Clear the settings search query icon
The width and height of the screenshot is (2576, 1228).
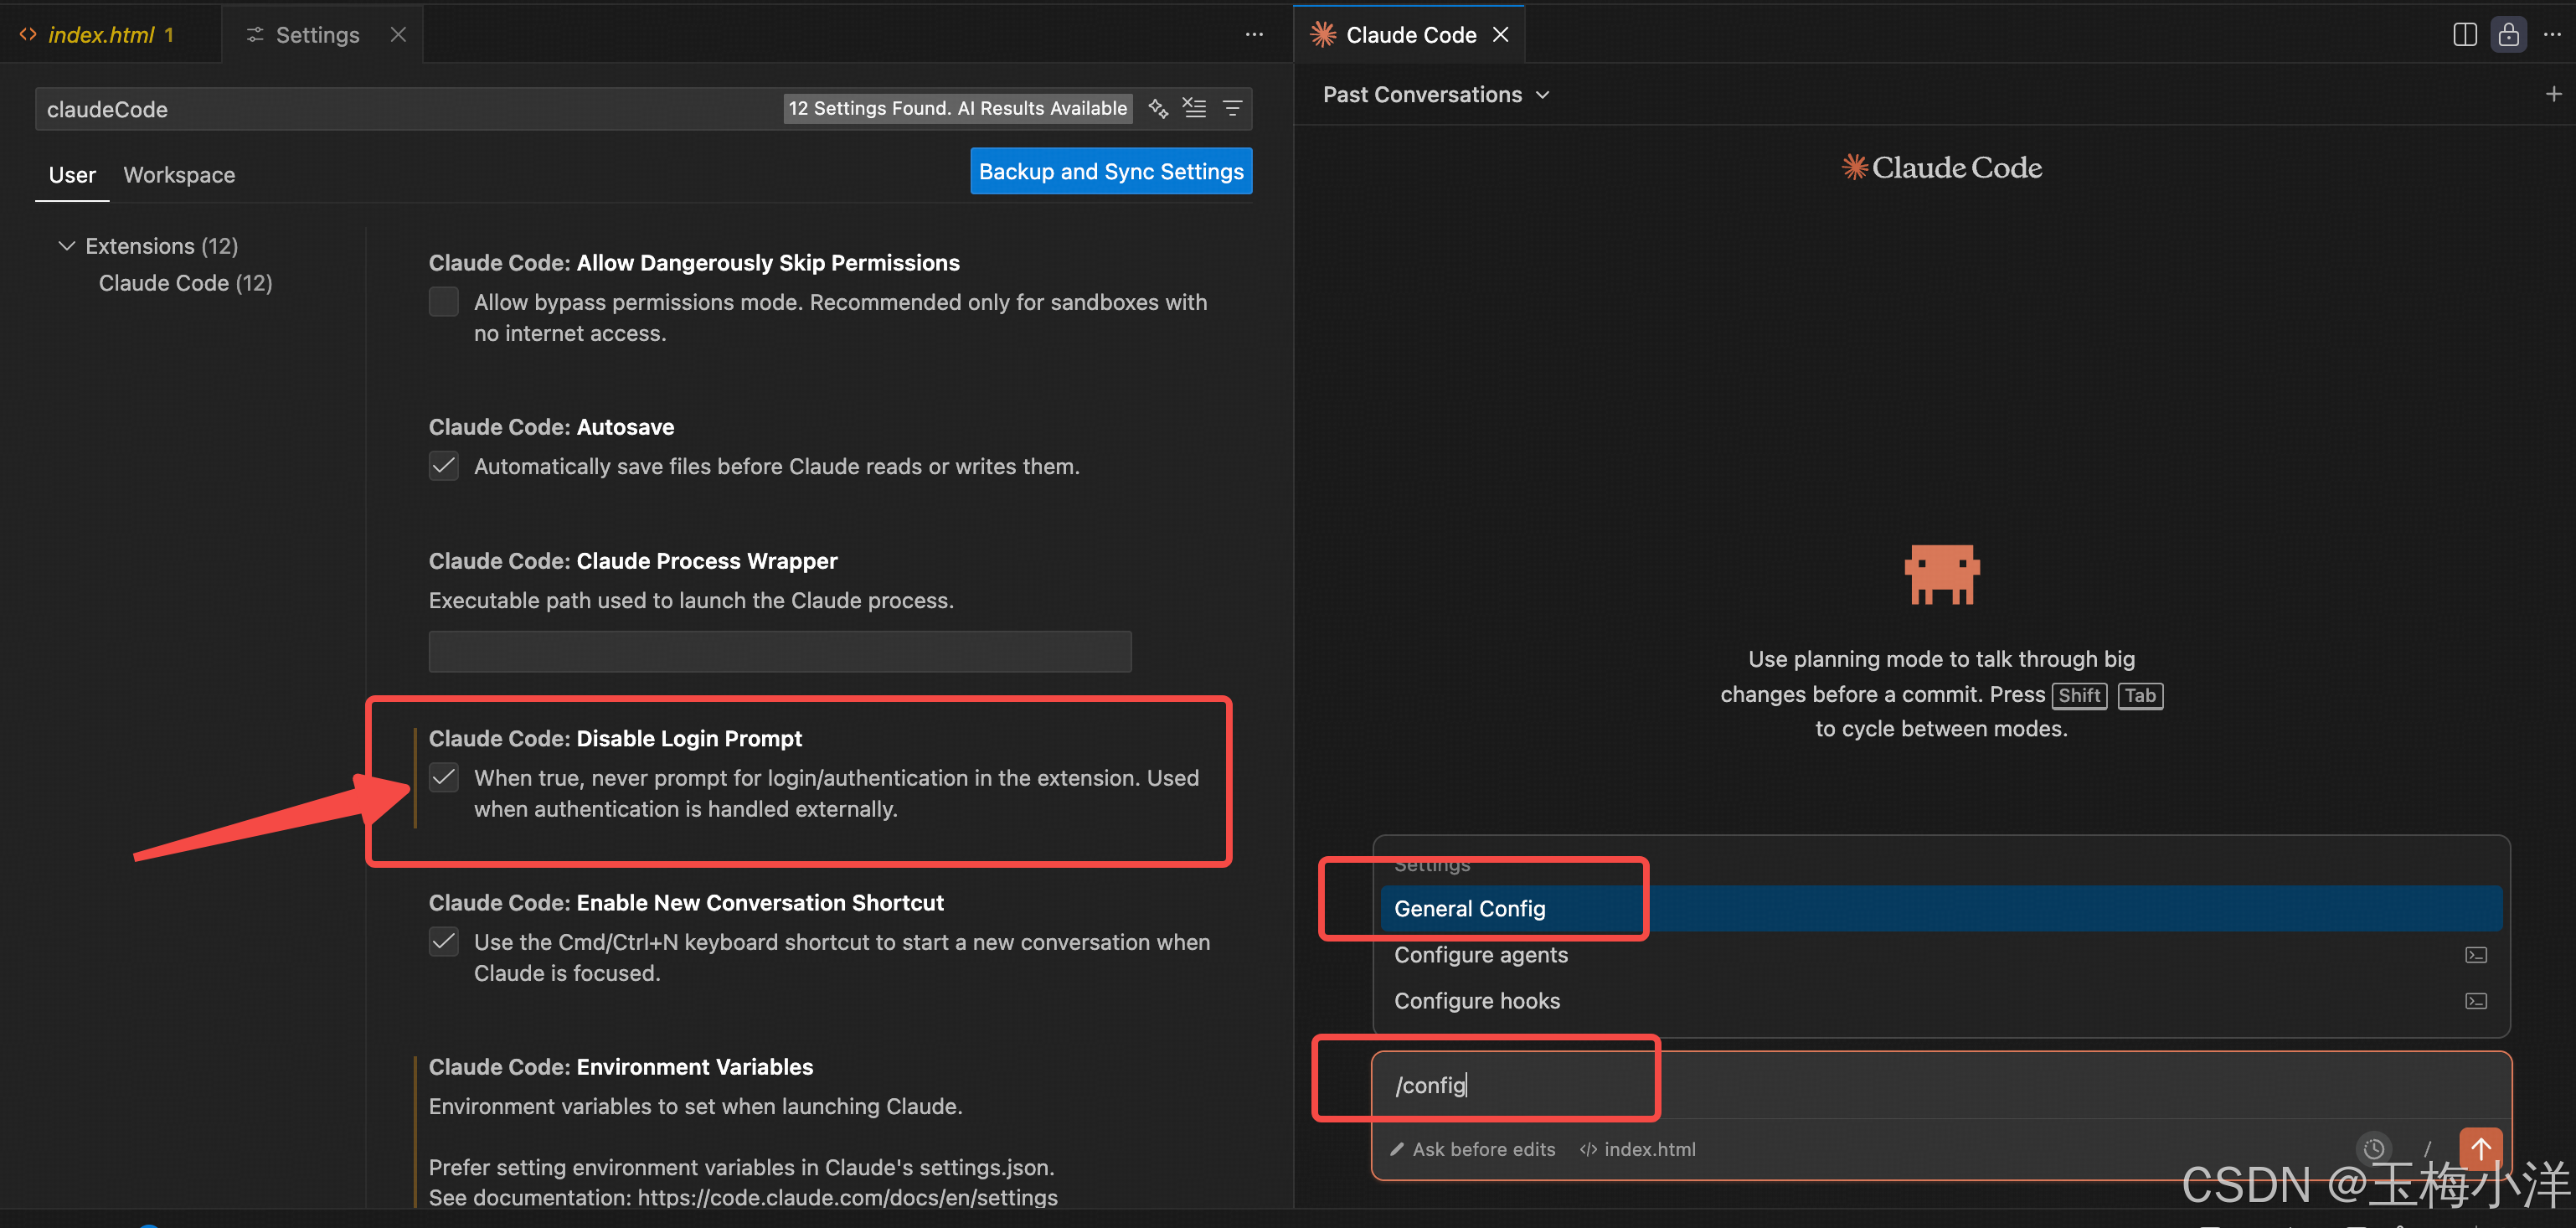(x=1194, y=108)
